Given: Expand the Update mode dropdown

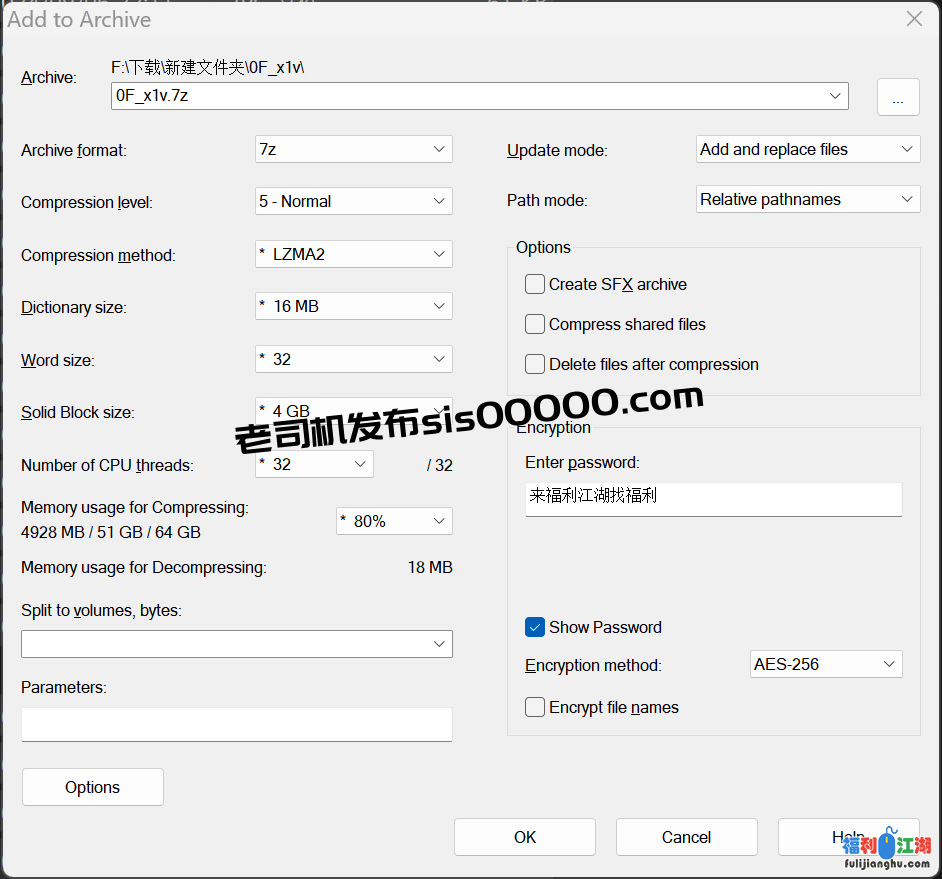Looking at the screenshot, I should [x=807, y=149].
